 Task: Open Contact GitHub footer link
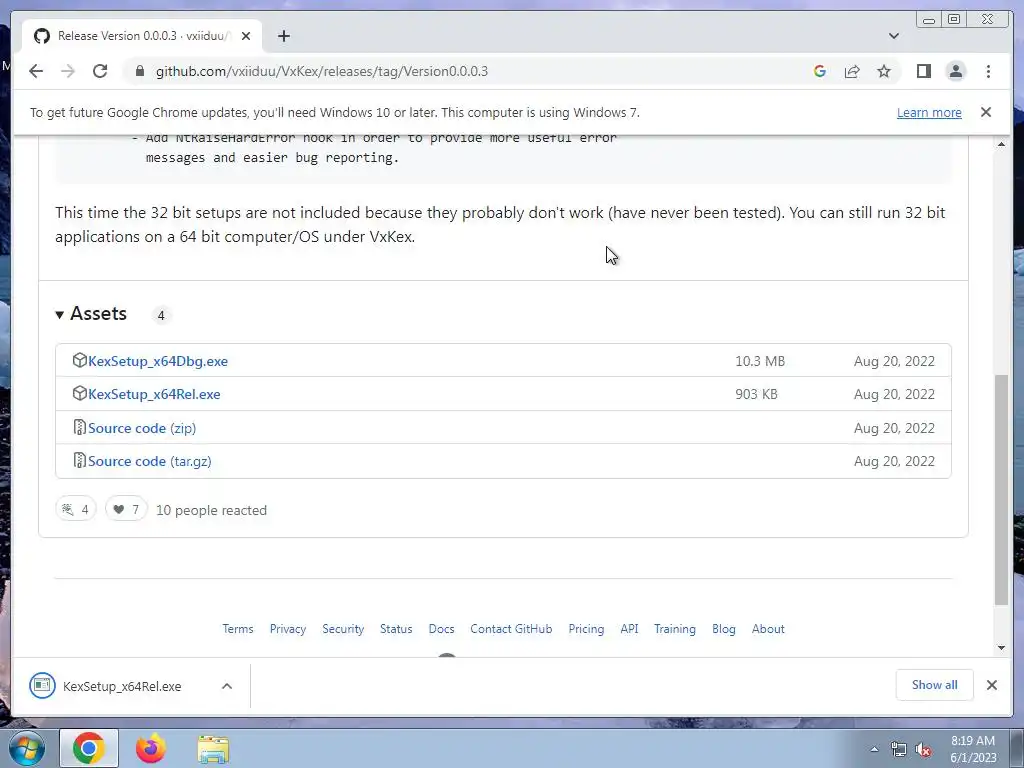(x=511, y=629)
